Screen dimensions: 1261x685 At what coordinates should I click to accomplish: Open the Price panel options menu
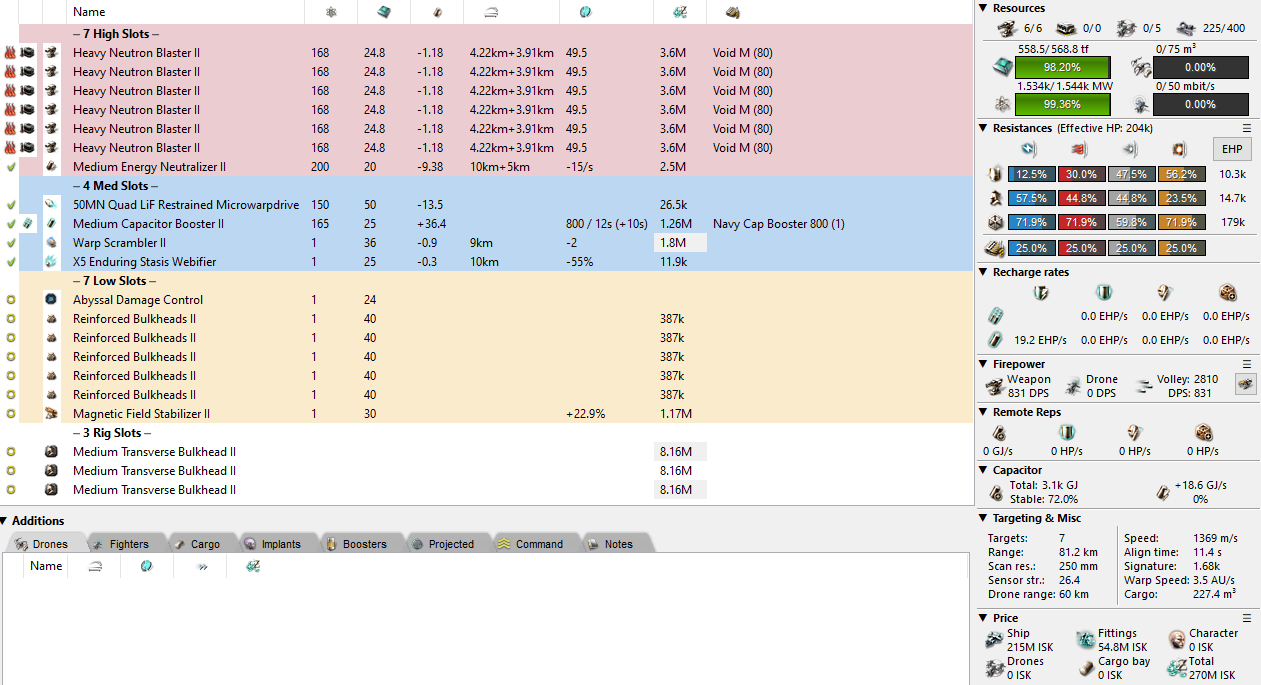(1247, 618)
